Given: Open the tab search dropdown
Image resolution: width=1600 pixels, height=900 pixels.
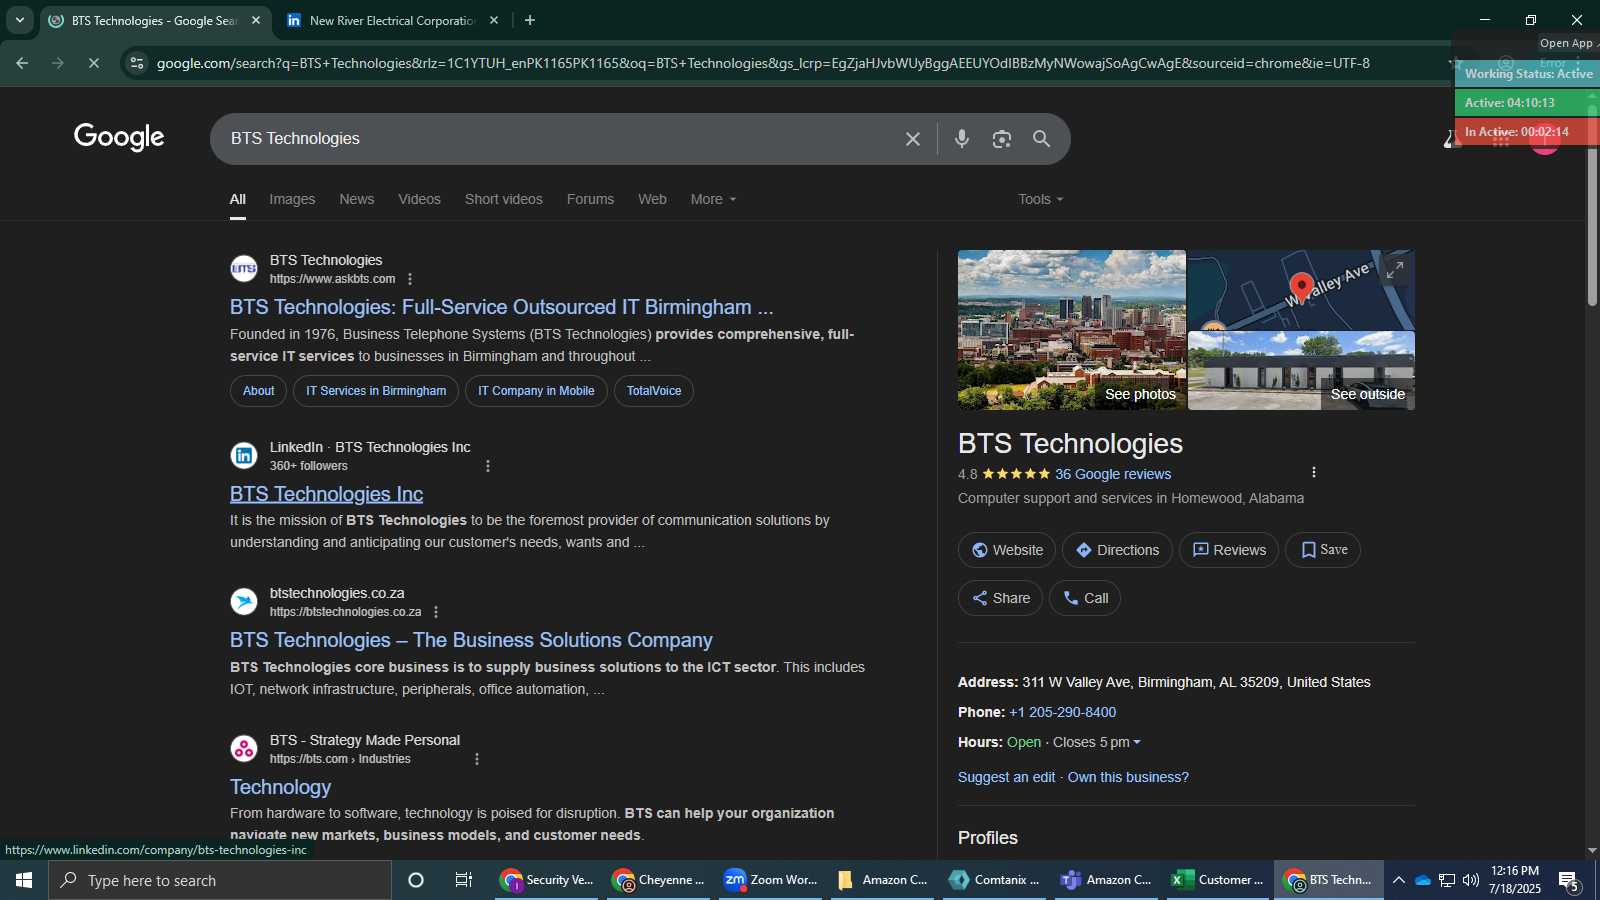Looking at the screenshot, I should click(19, 20).
